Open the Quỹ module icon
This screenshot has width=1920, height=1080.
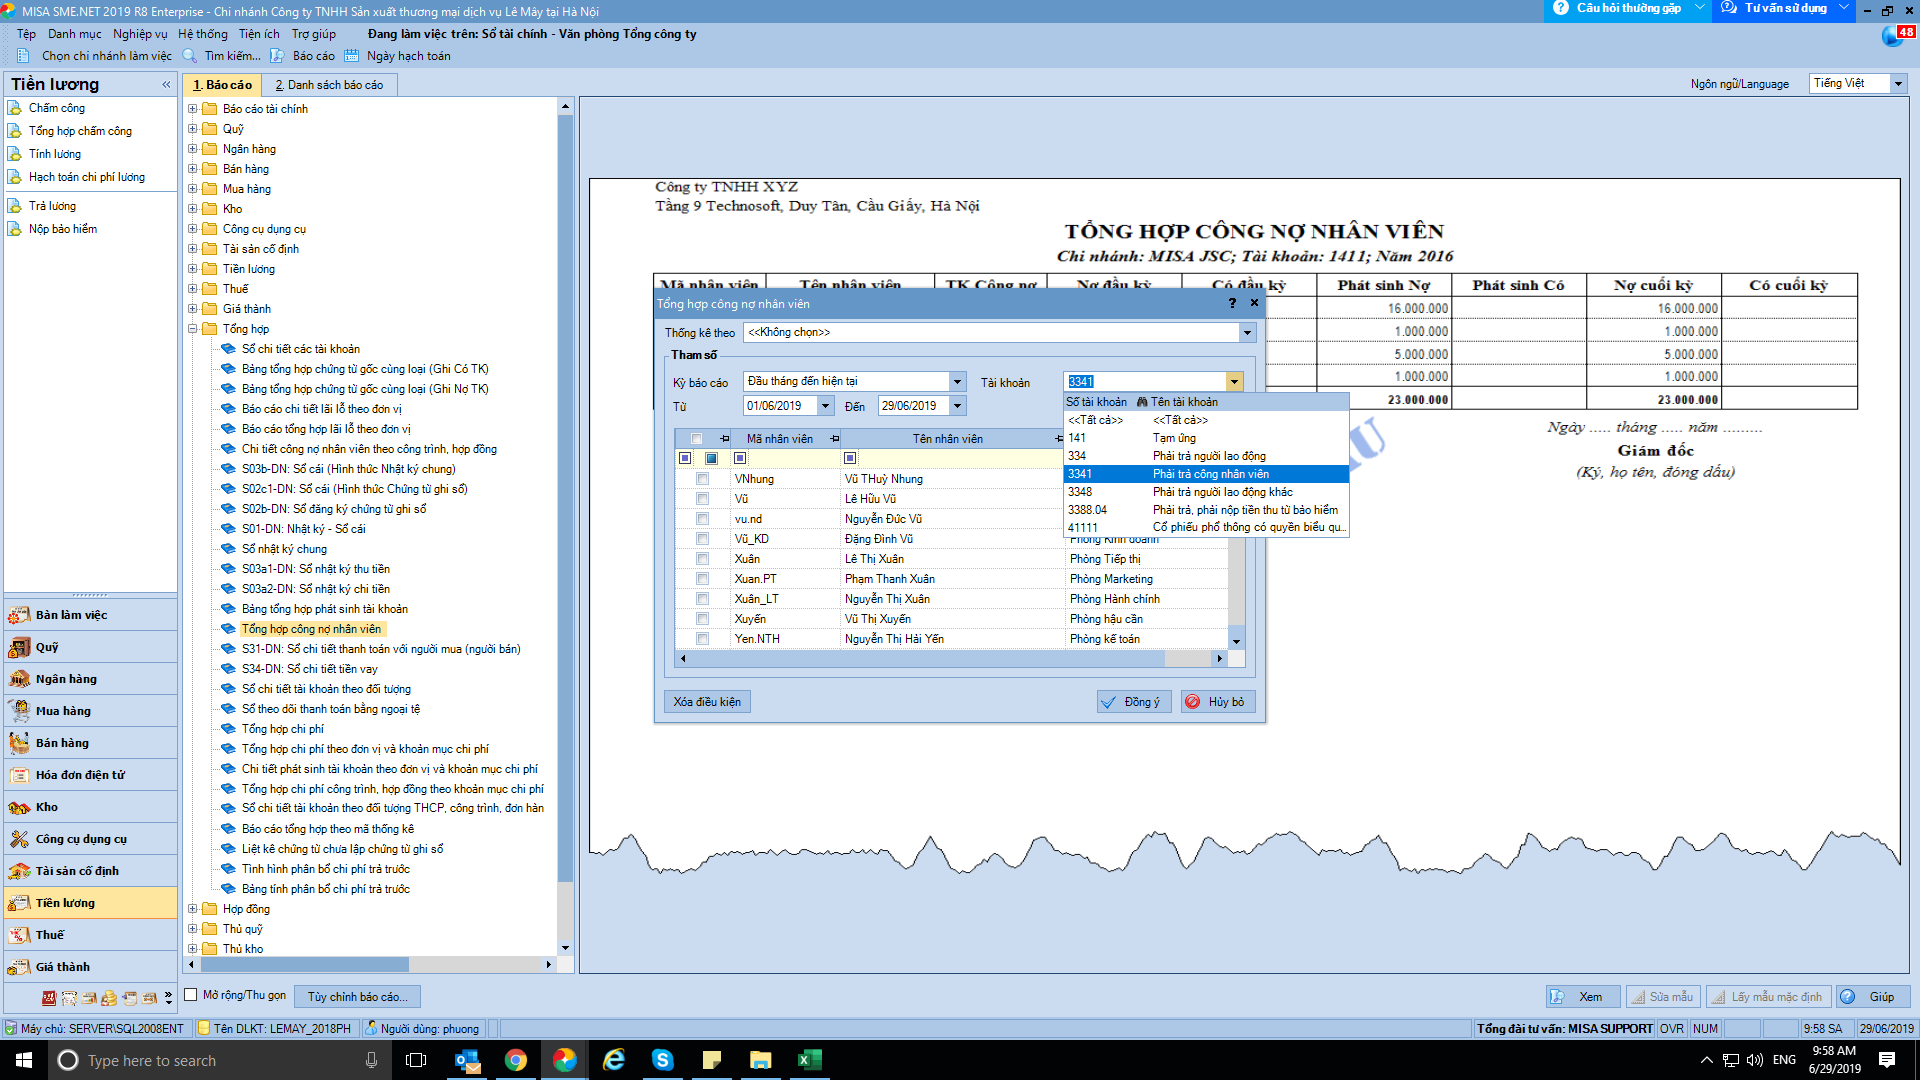pos(19,647)
